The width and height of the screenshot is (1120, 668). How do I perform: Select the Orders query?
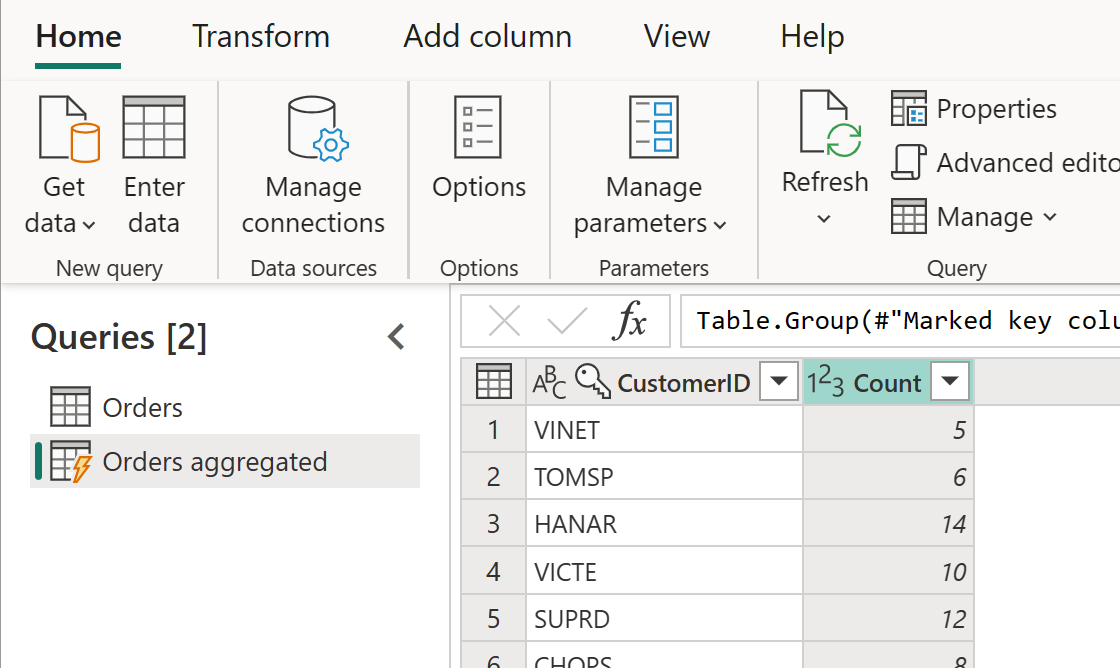click(143, 407)
